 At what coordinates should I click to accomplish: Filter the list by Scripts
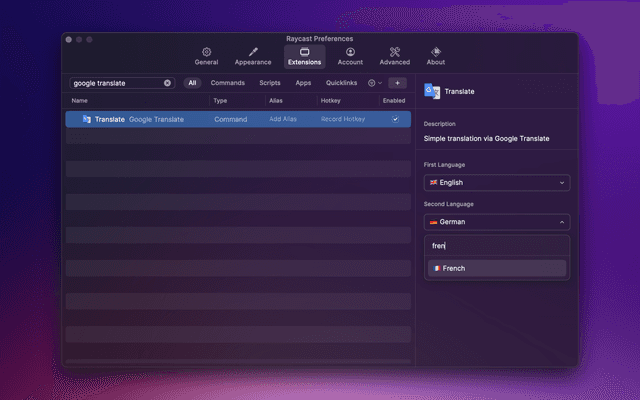(269, 83)
